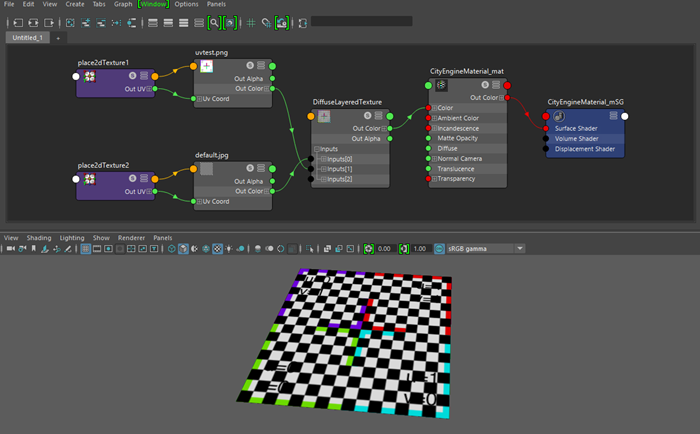Open the Graph menu
This screenshot has height=434, width=700.
(123, 4)
